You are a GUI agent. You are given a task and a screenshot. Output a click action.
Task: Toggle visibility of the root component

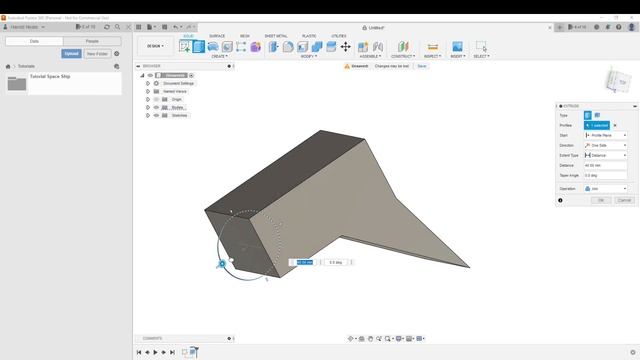[150, 76]
